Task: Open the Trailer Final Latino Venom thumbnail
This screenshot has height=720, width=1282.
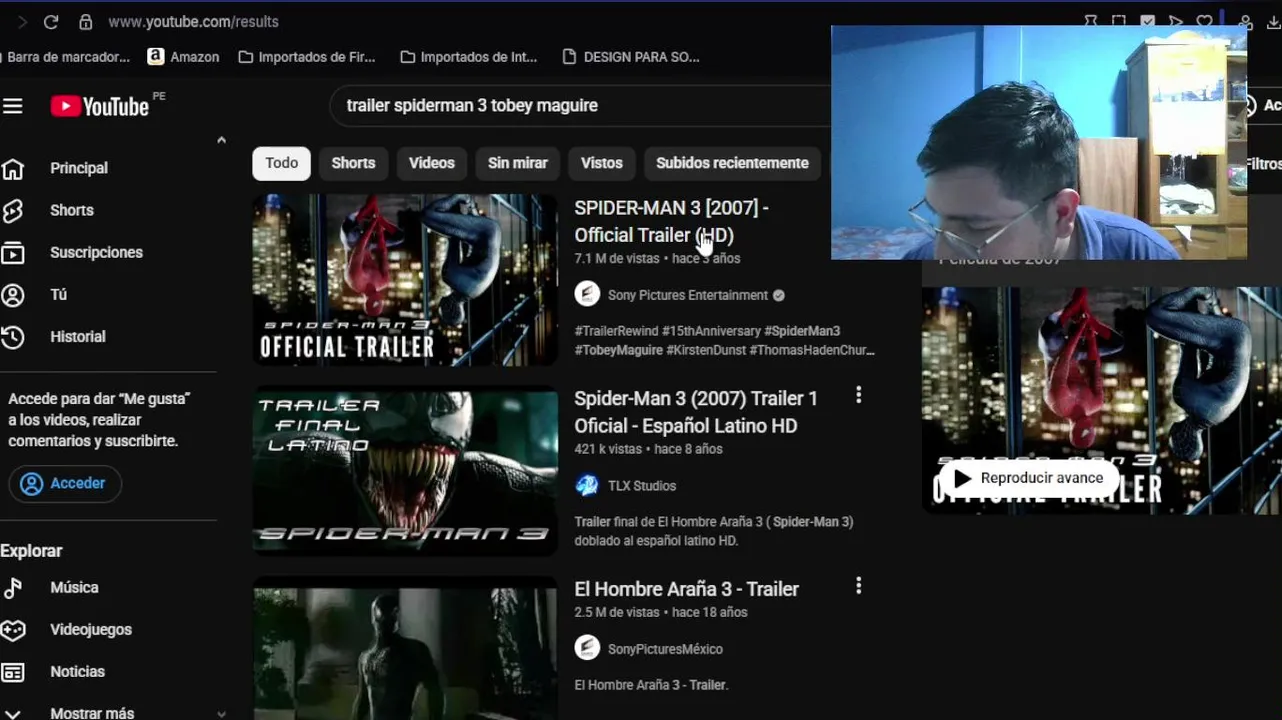Action: pos(405,470)
